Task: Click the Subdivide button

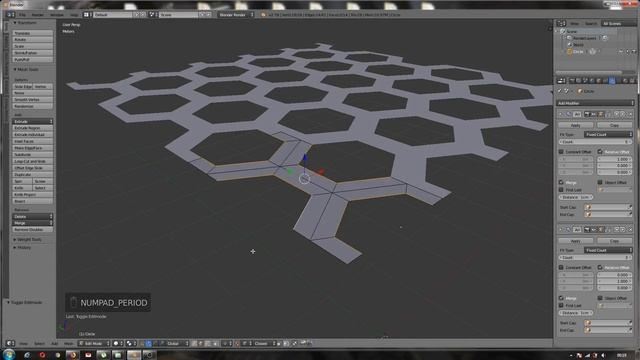Action: (x=33, y=155)
